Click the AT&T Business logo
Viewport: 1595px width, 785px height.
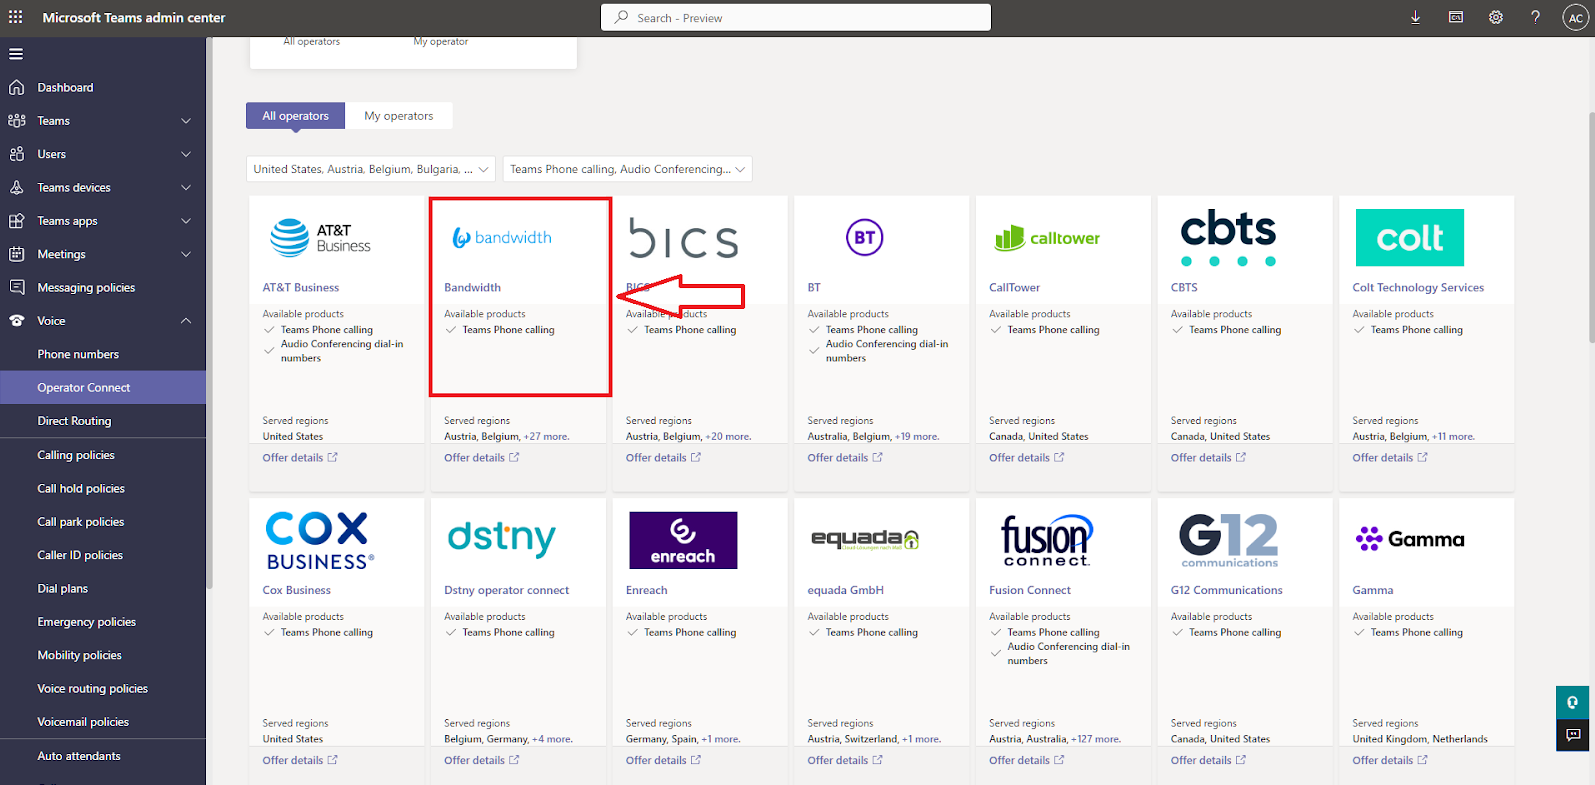(320, 238)
